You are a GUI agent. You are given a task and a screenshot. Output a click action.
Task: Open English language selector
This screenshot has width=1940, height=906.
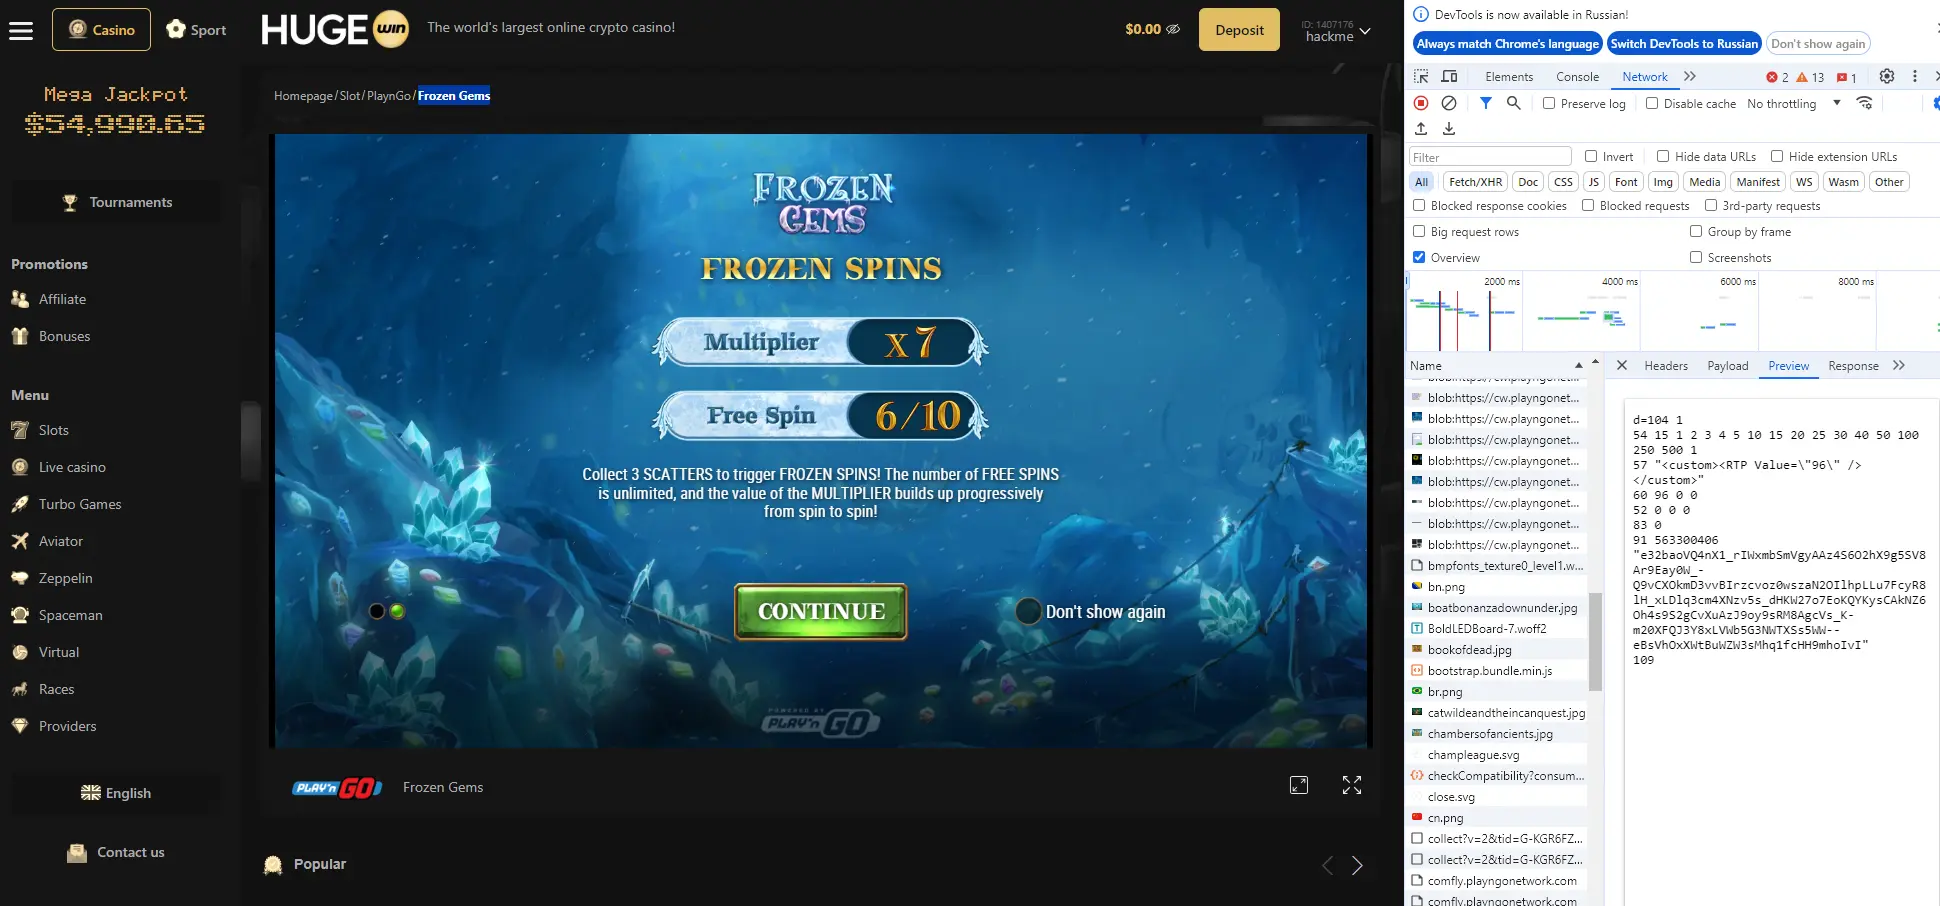coord(116,793)
